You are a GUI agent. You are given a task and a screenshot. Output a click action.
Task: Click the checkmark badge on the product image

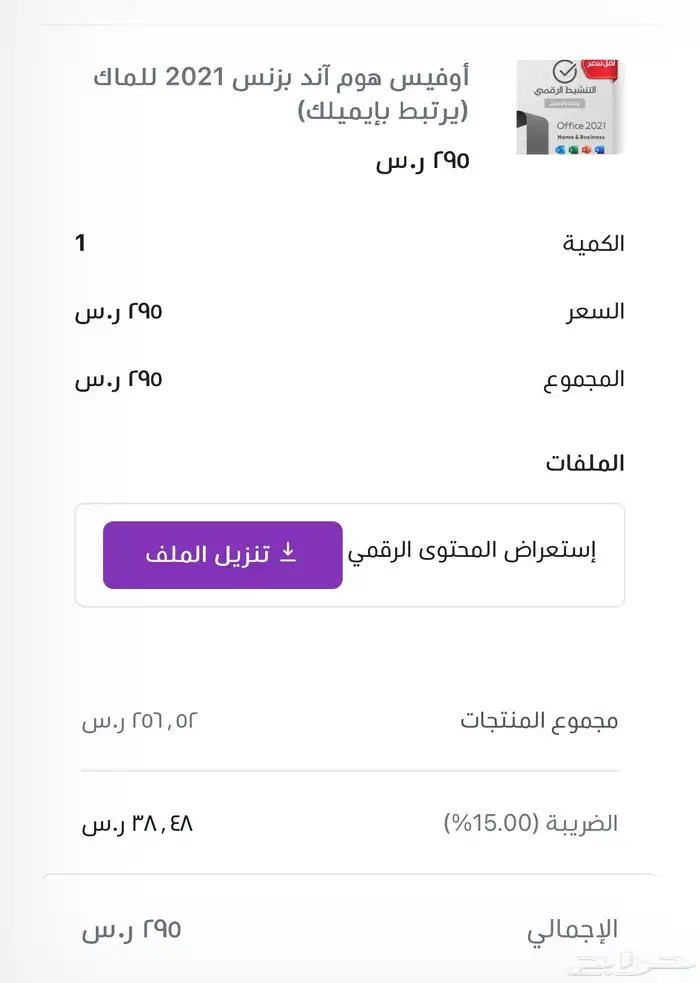pos(564,72)
